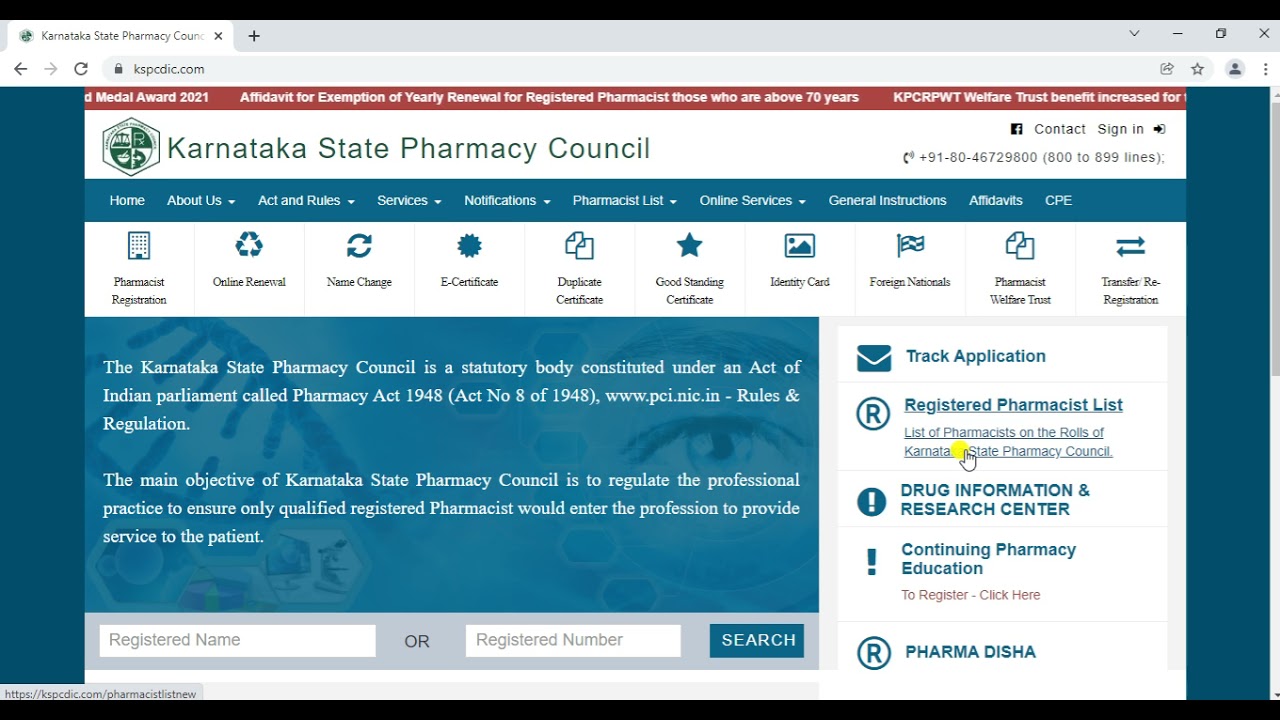Image resolution: width=1280 pixels, height=720 pixels.
Task: Open Drug Information & Research Center link
Action: coord(995,500)
